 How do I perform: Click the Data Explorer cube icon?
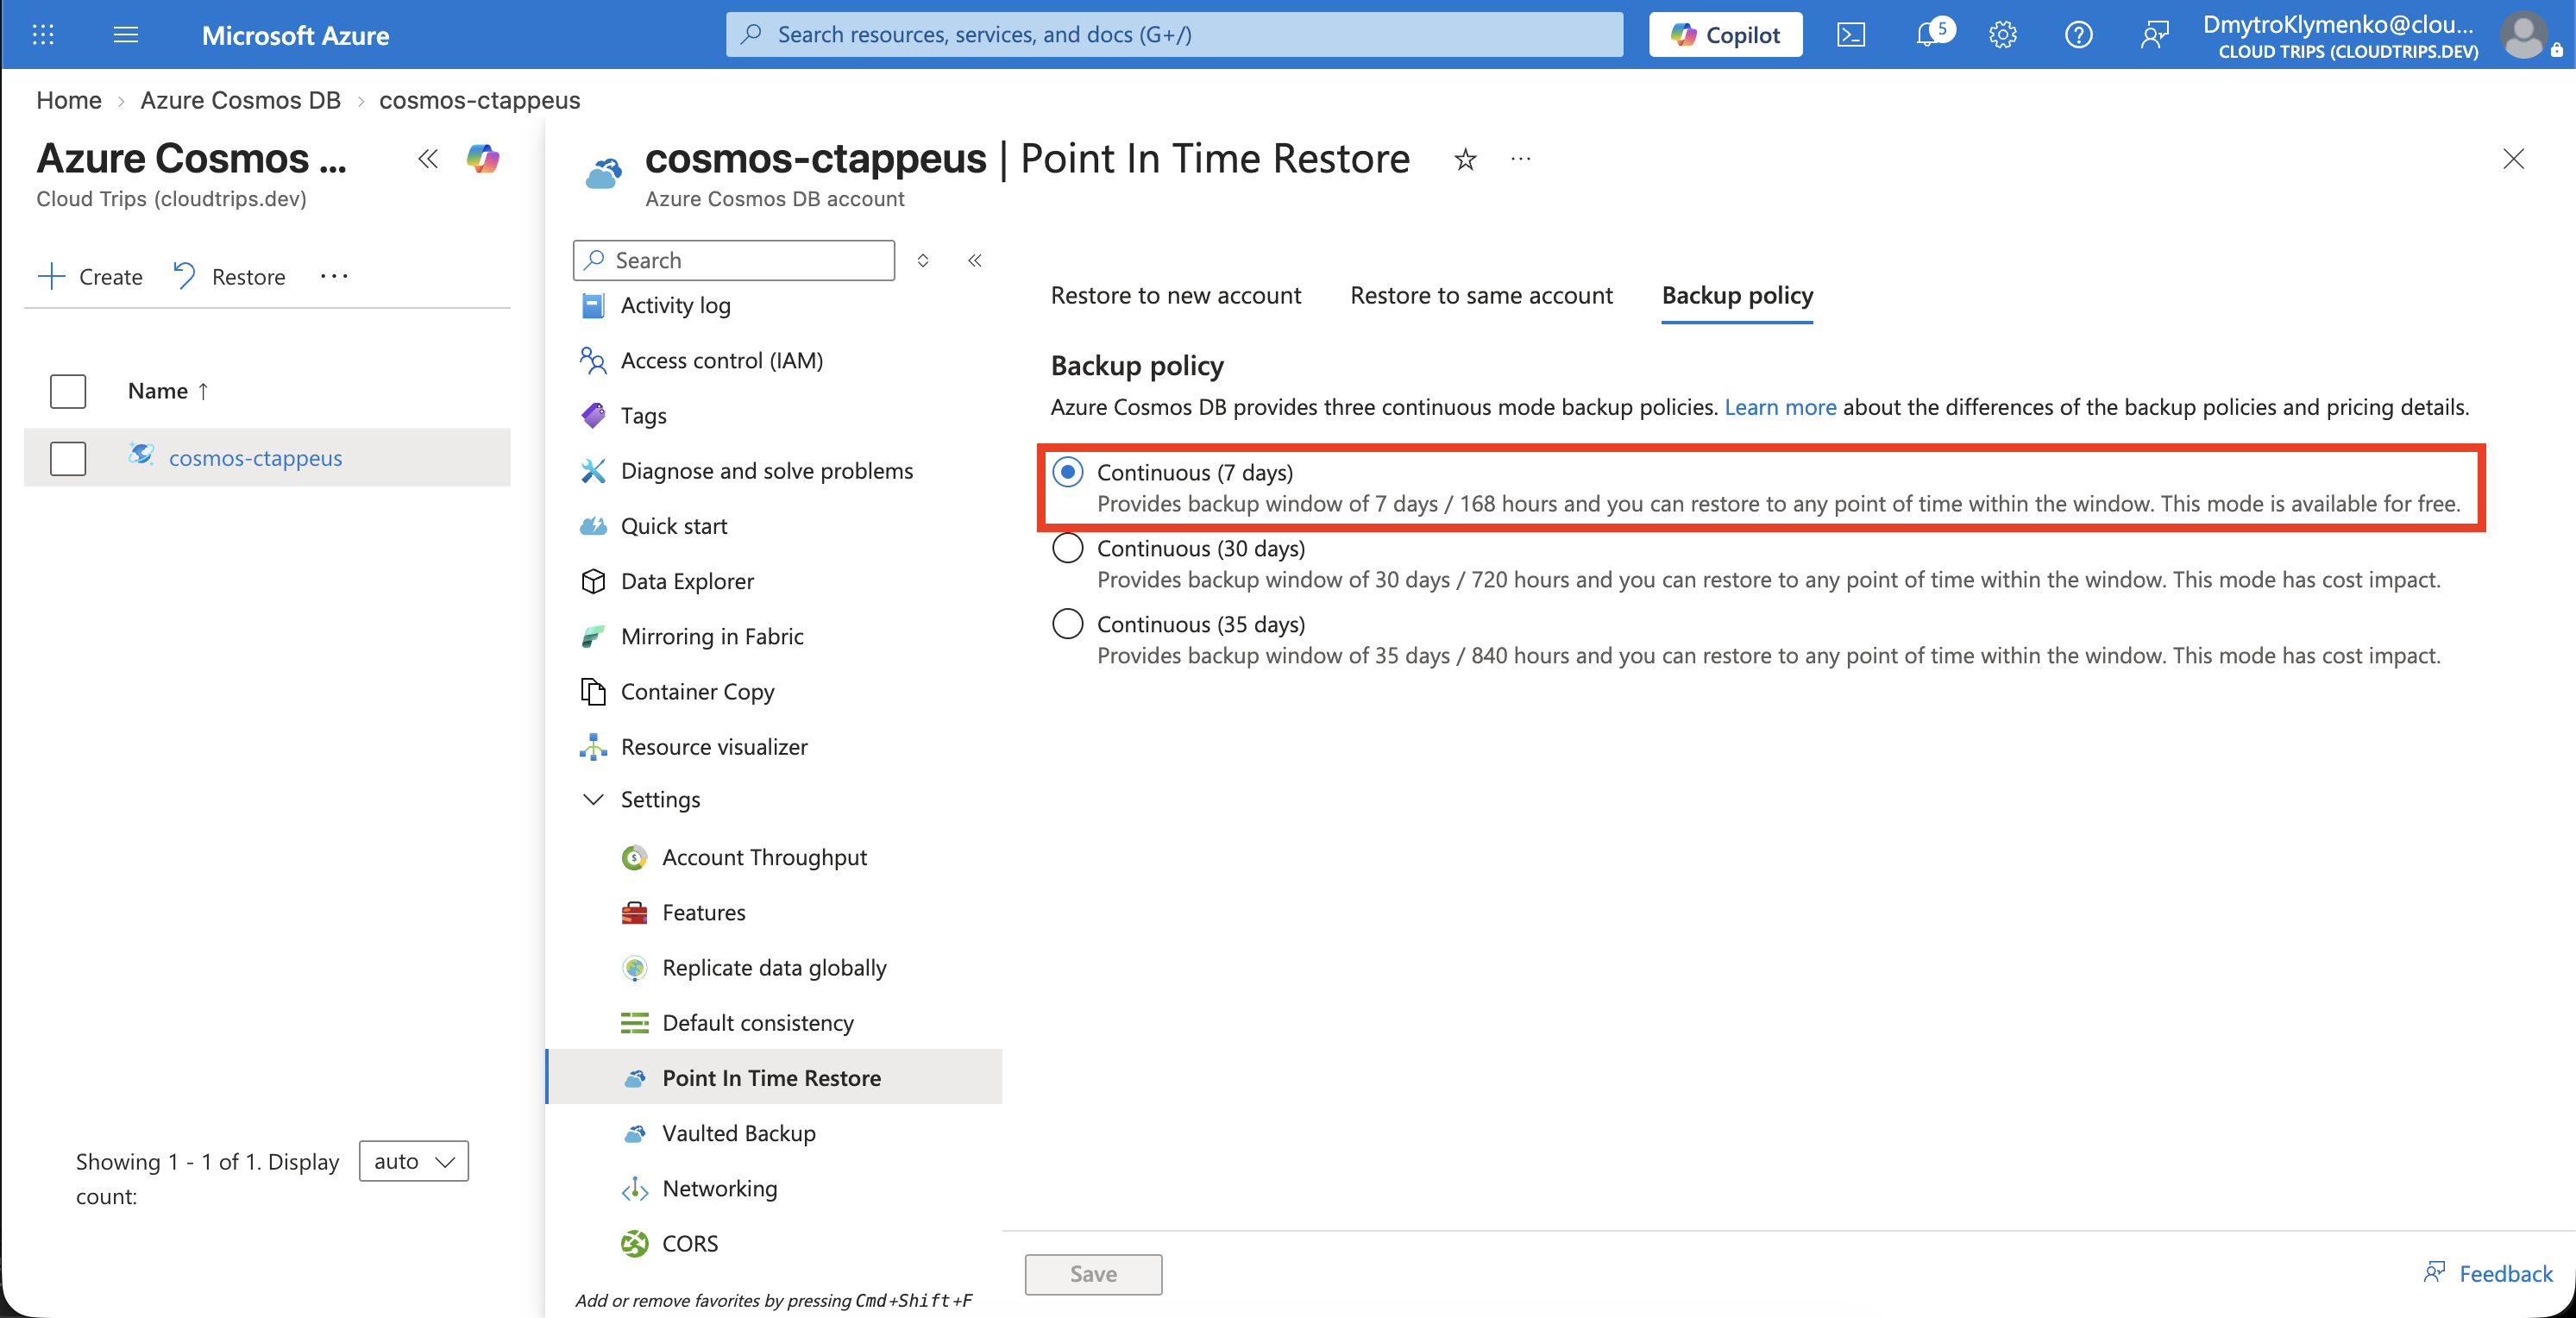click(x=593, y=581)
